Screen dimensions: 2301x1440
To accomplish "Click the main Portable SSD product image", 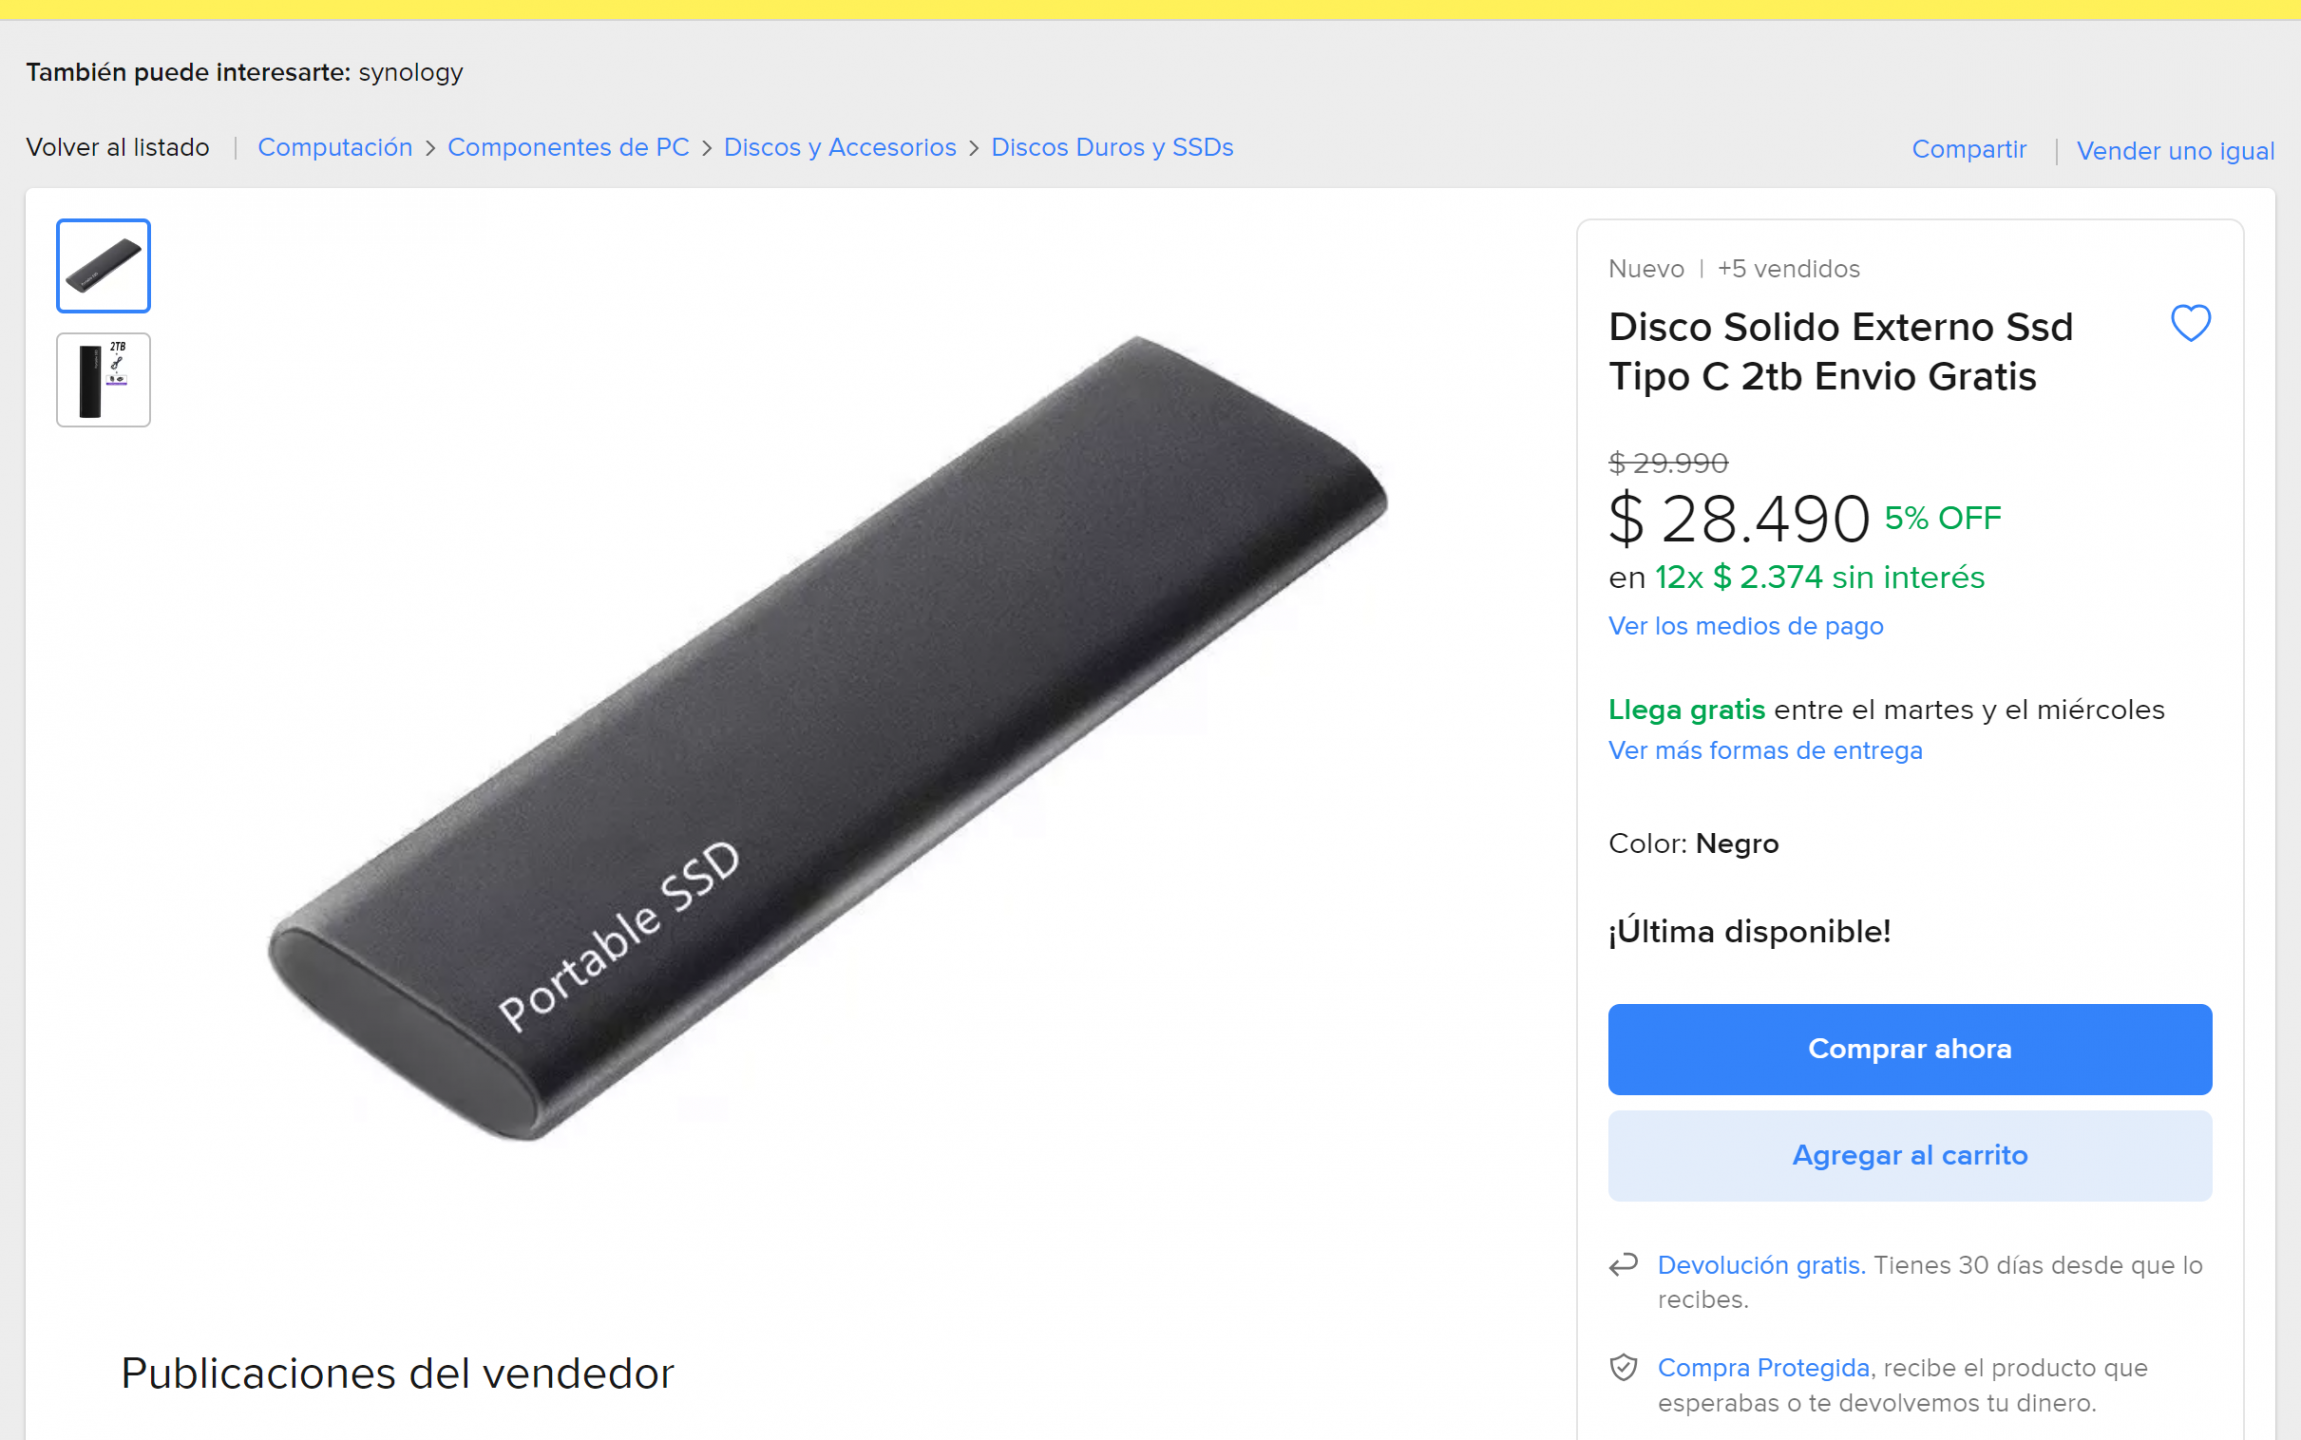I will coord(828,738).
